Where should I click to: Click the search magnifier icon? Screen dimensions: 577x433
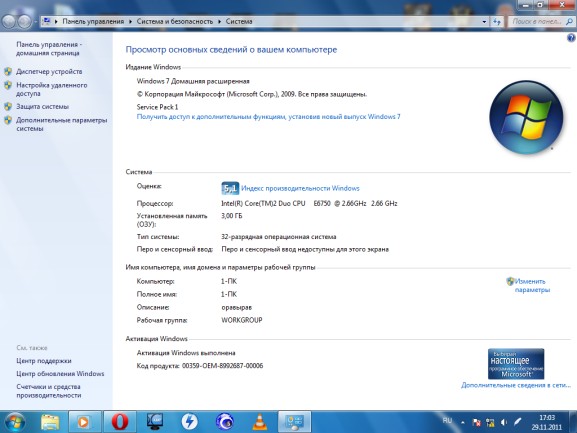coord(570,22)
